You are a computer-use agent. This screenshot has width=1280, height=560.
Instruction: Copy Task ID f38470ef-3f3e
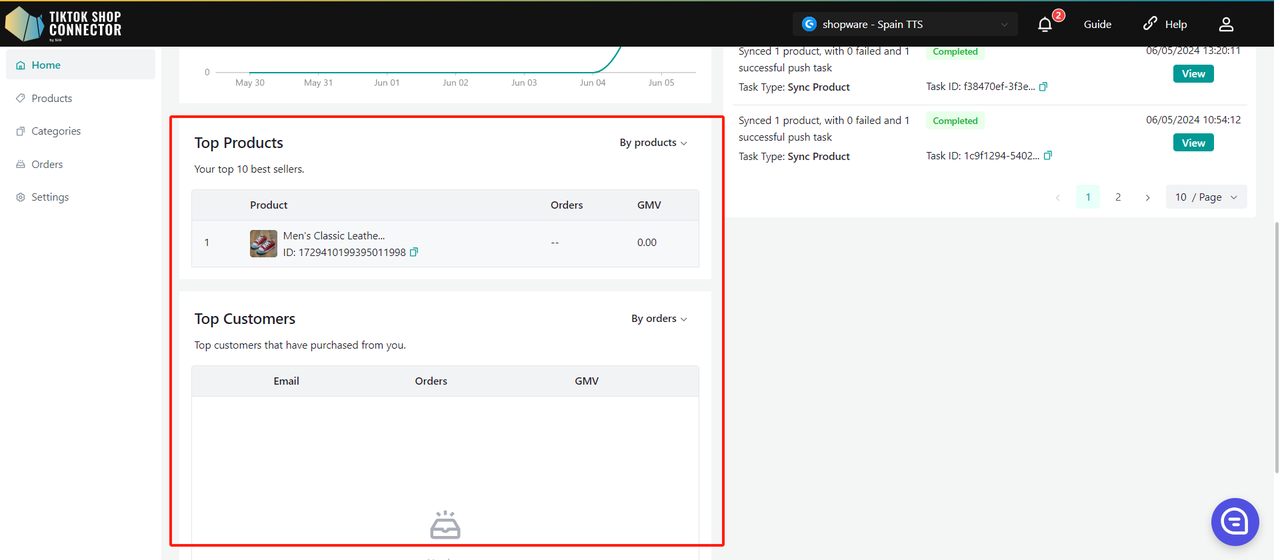click(1043, 87)
